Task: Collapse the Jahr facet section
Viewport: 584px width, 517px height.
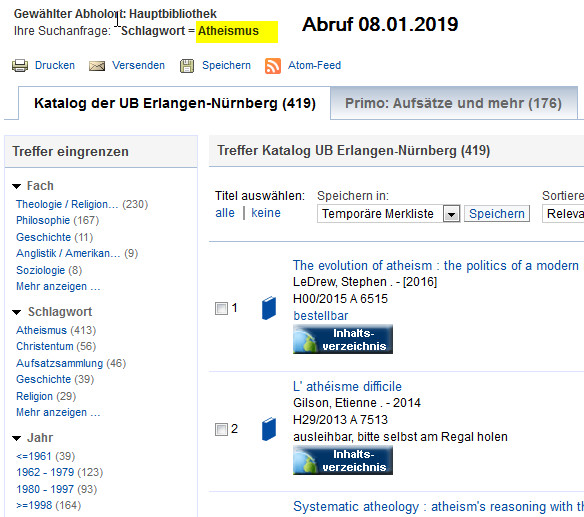Action: (17, 438)
